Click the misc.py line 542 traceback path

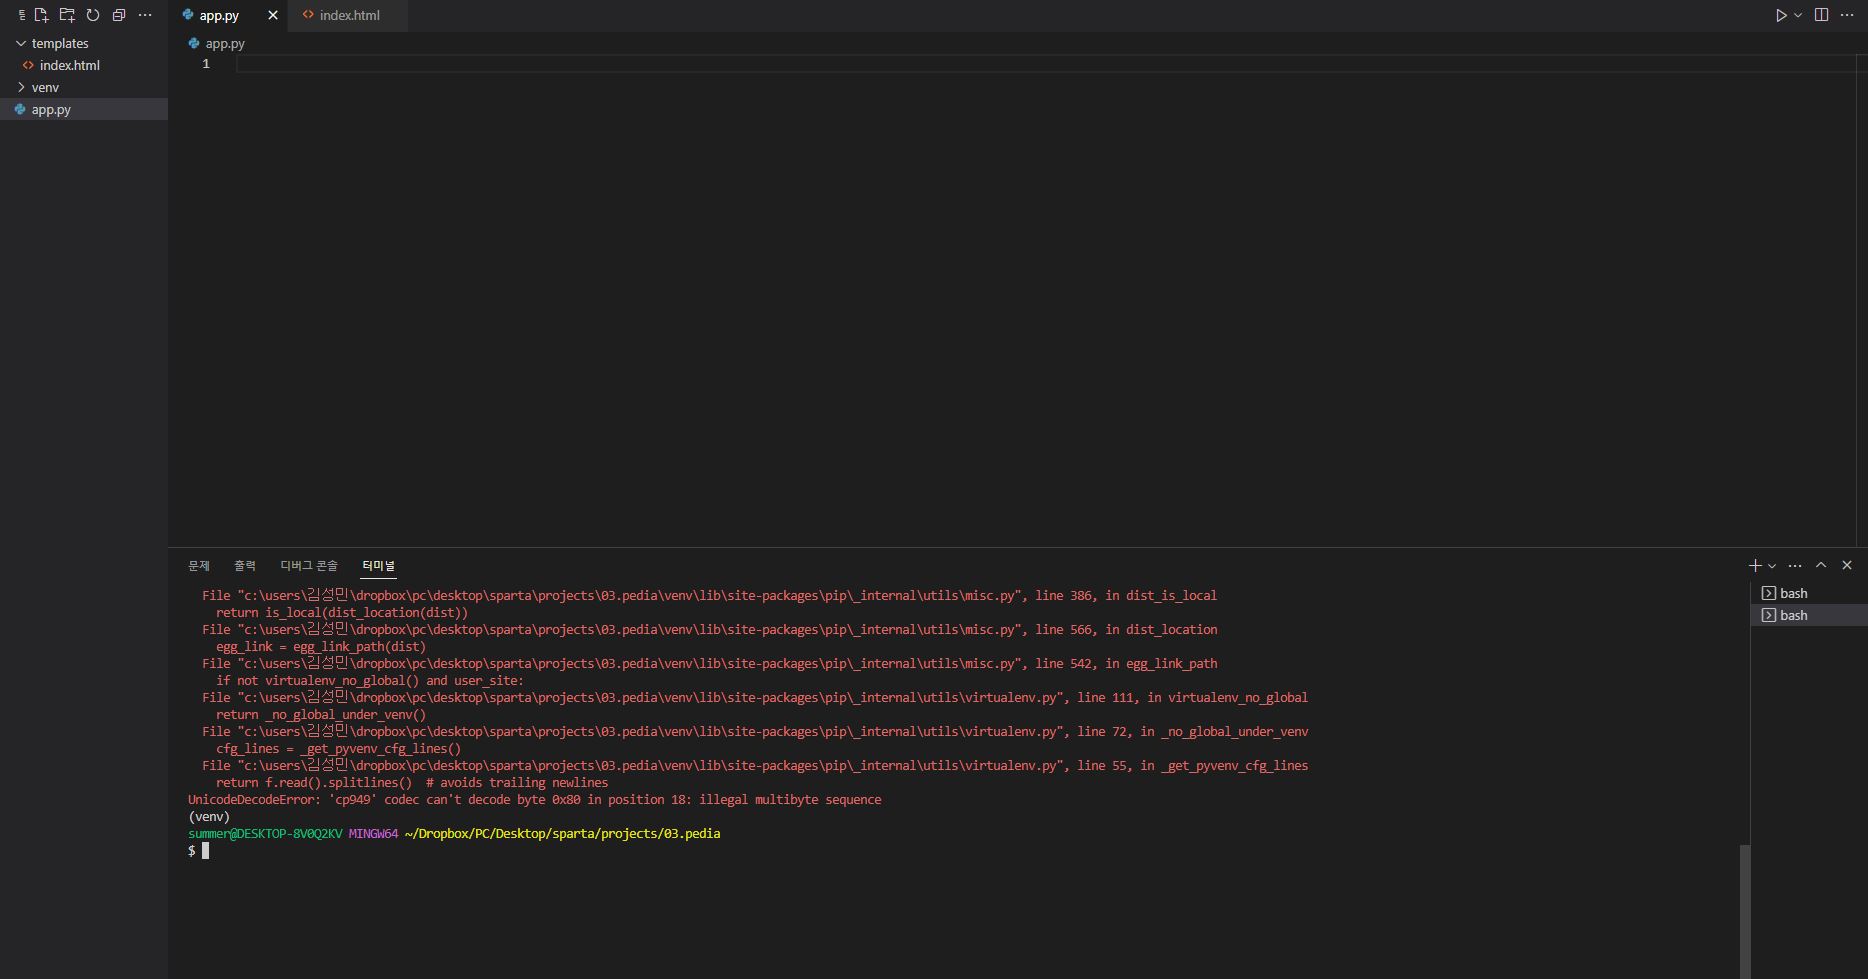pyautogui.click(x=709, y=663)
